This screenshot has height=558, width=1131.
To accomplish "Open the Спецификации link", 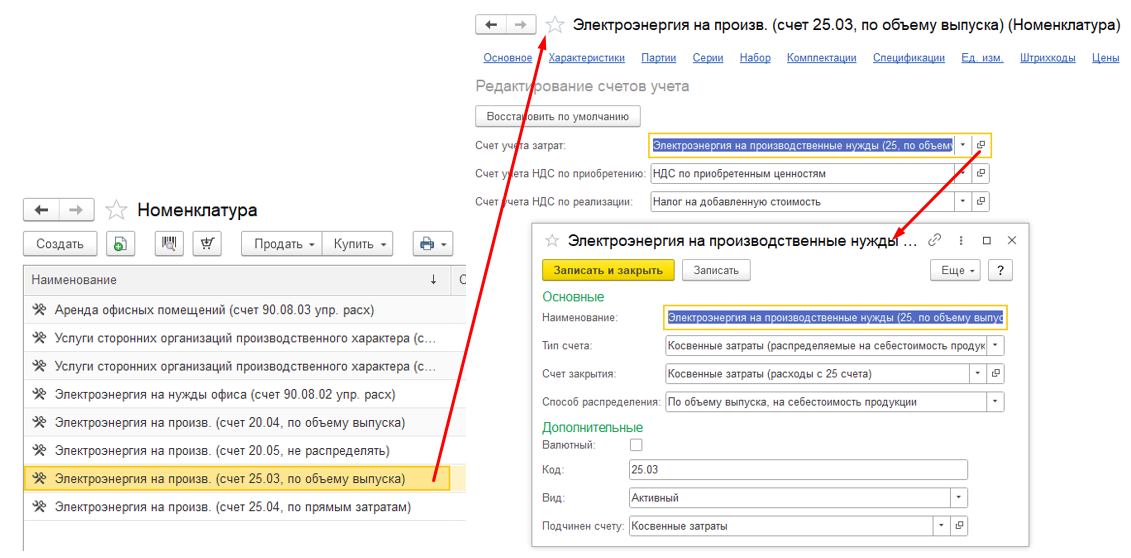I will tap(909, 58).
